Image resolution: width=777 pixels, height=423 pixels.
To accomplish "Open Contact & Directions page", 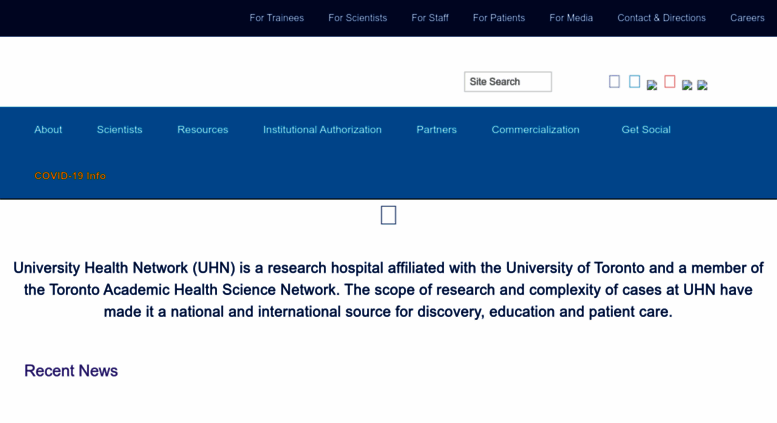I will coord(661,18).
